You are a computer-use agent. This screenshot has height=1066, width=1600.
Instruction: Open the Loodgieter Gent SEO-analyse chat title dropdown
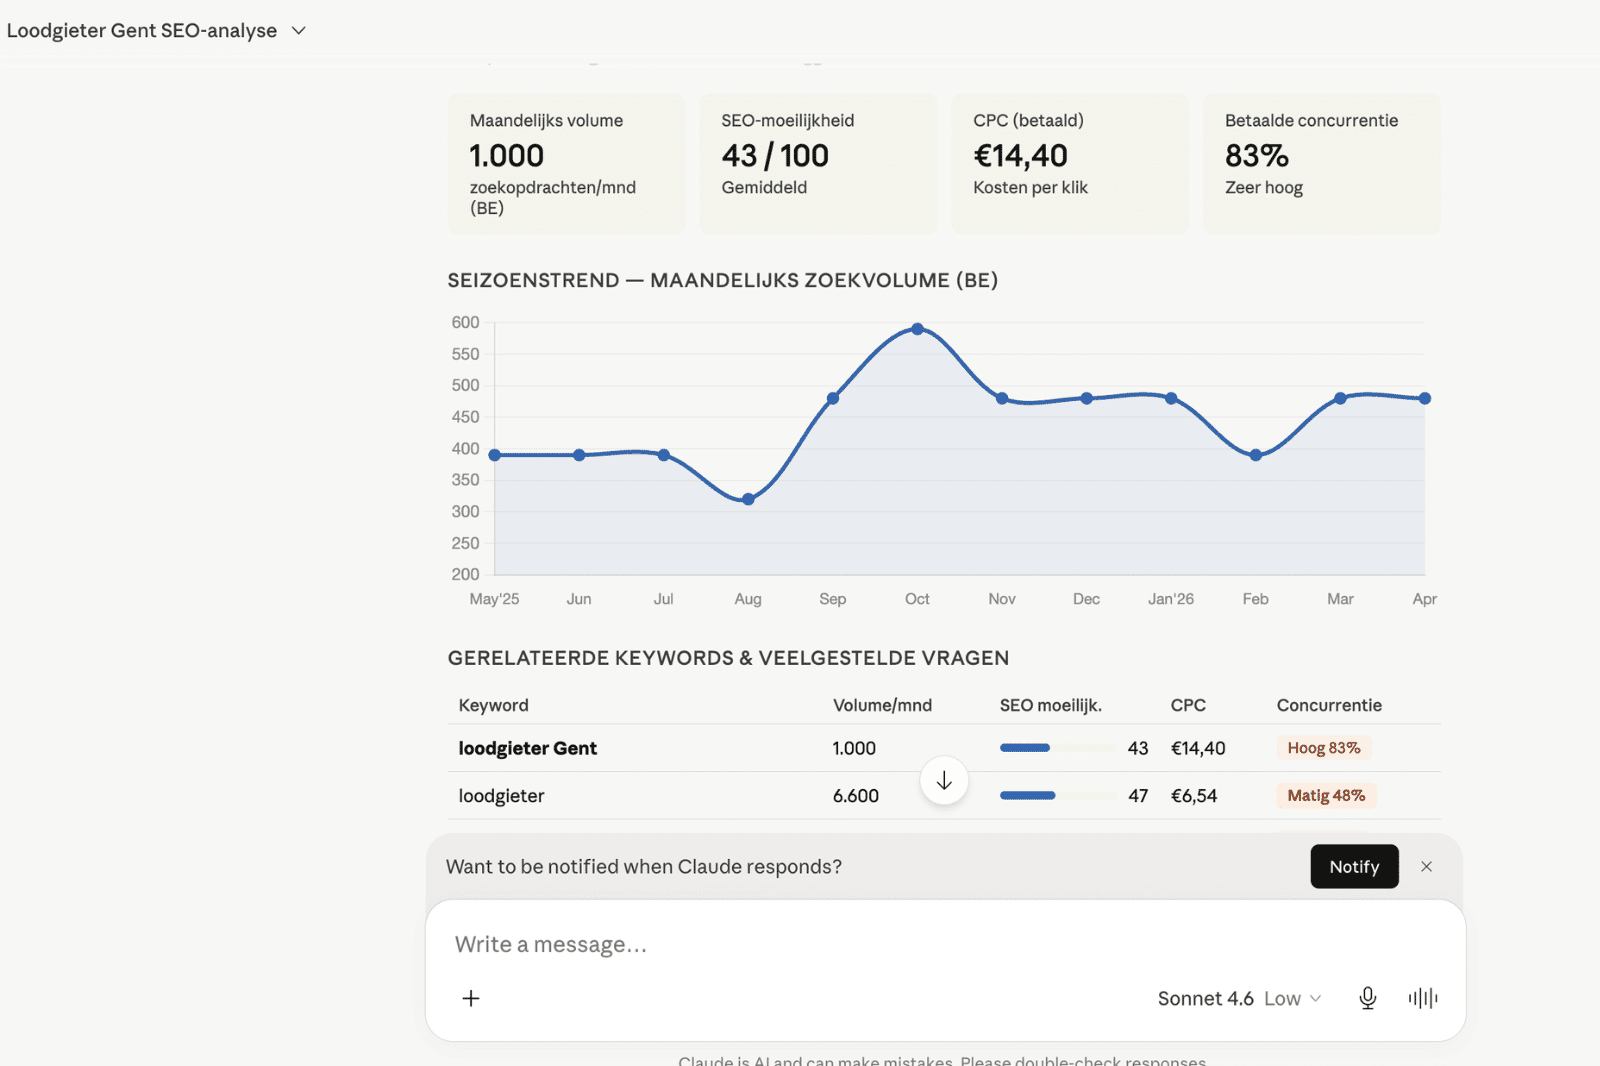156,31
